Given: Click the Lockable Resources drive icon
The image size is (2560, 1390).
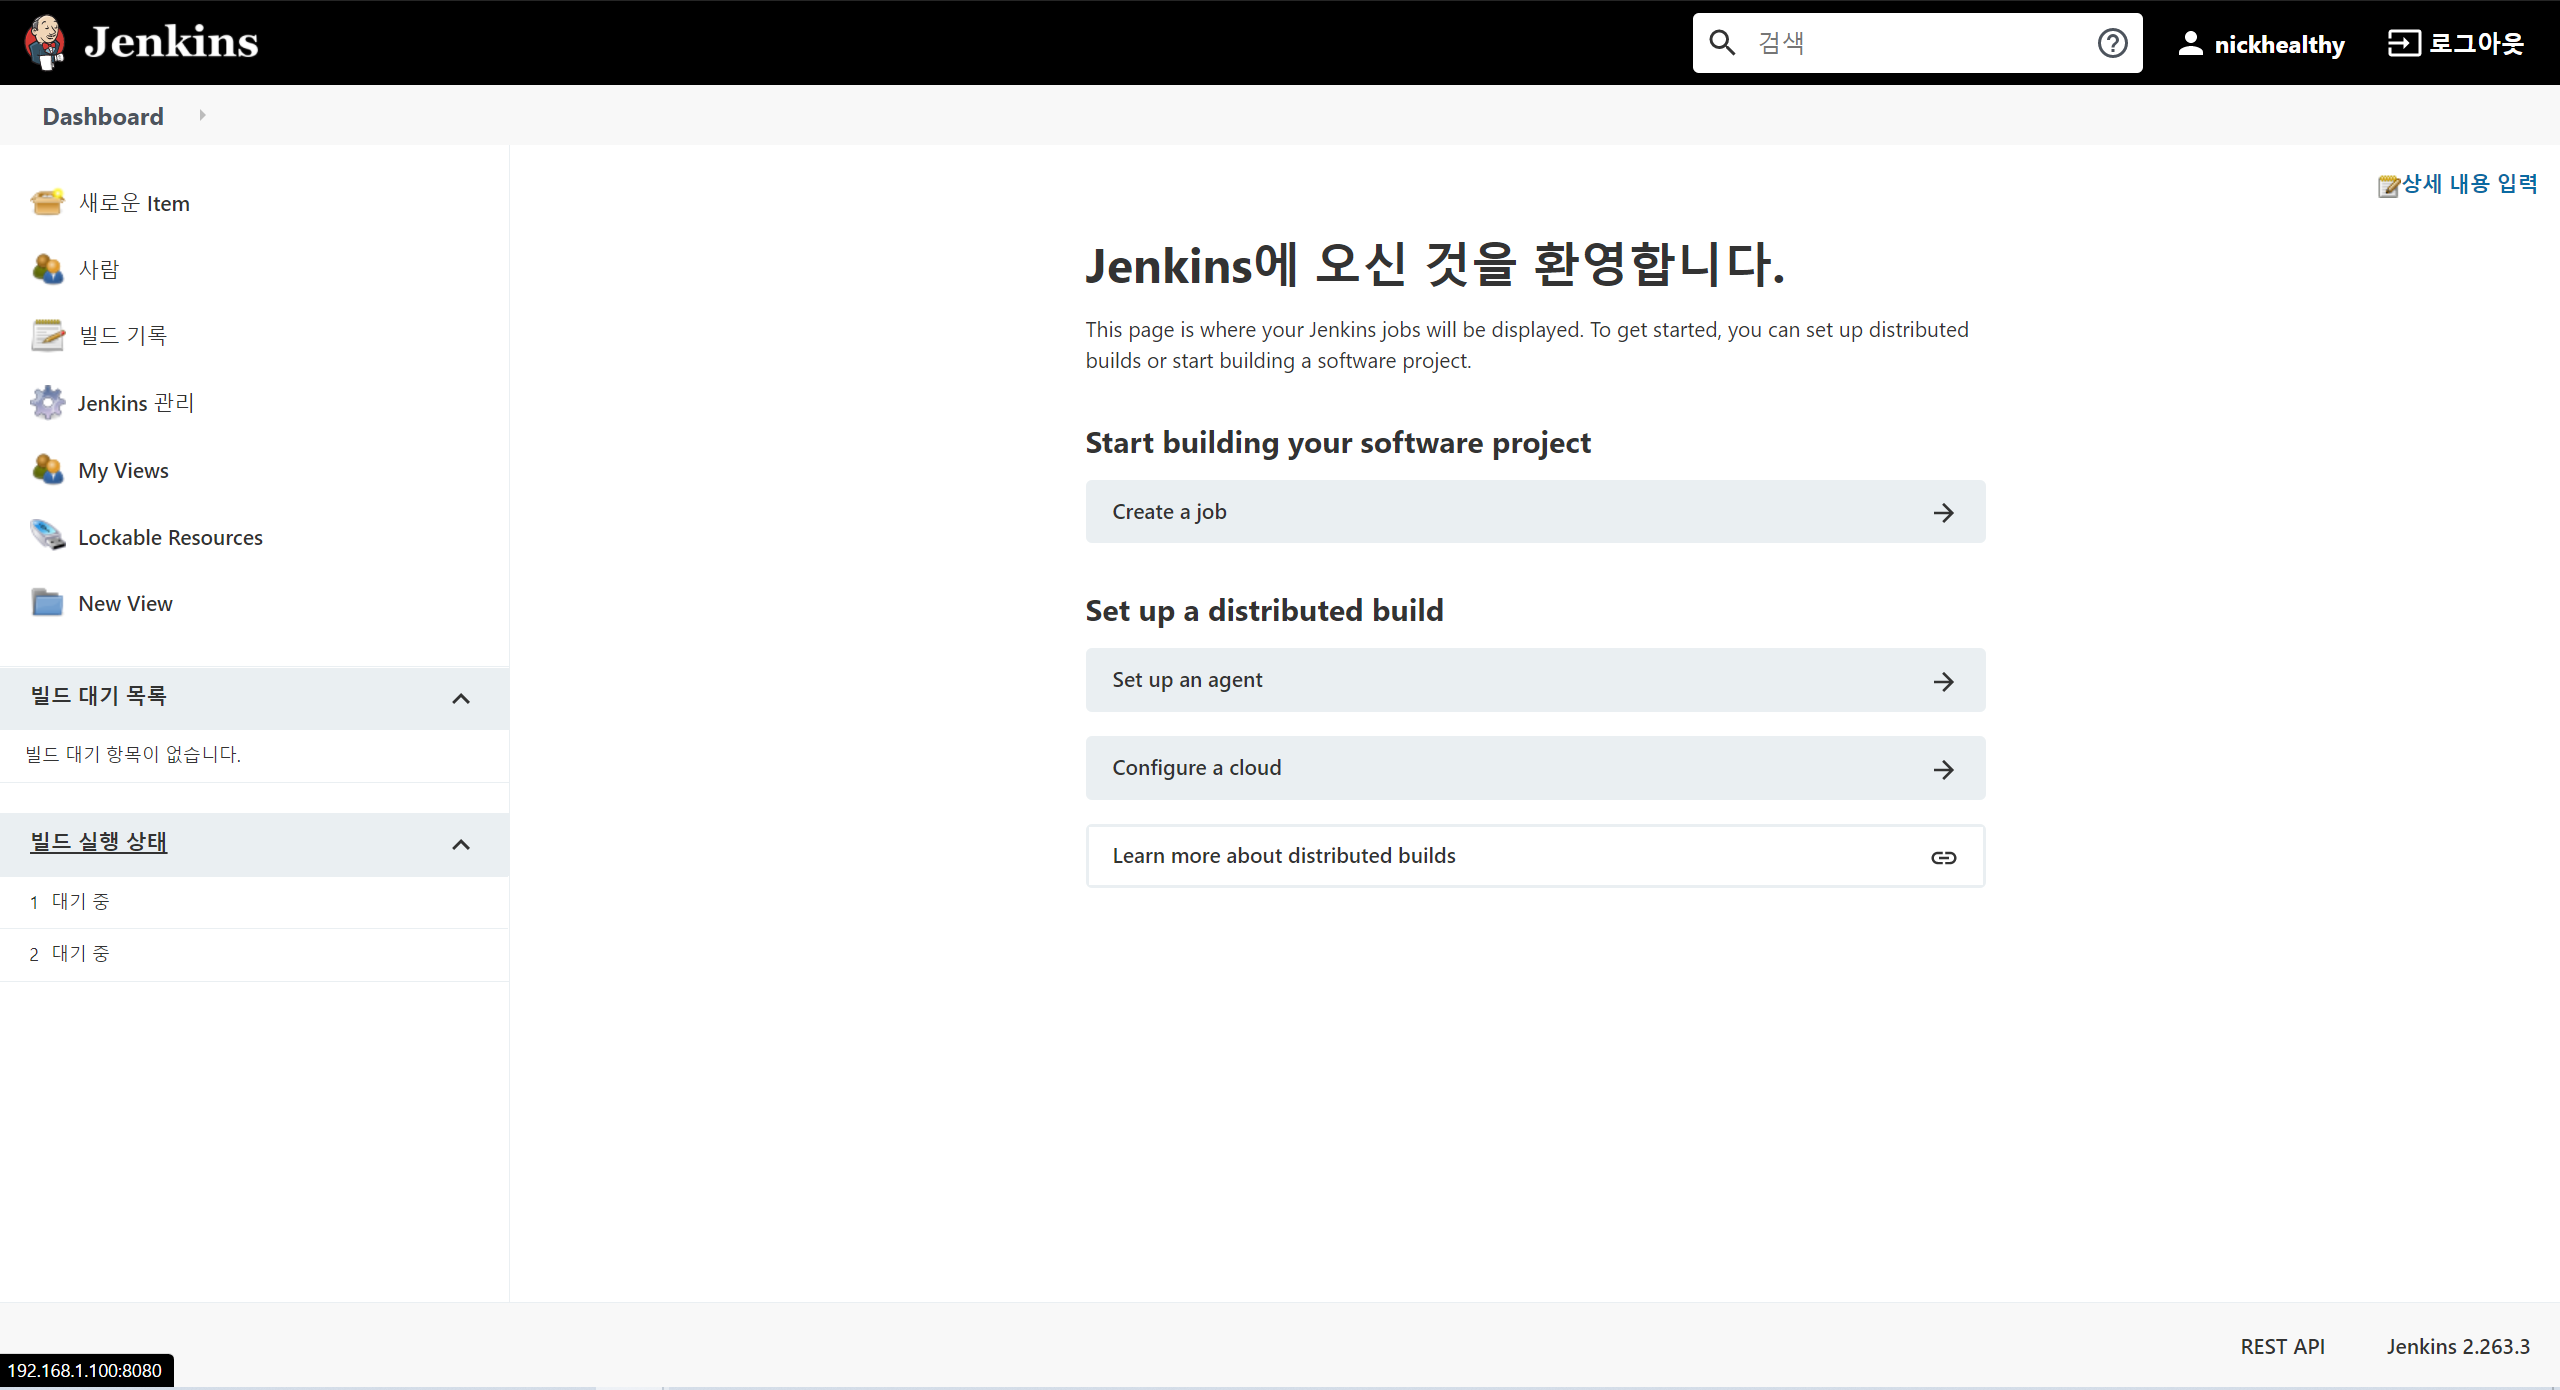Looking at the screenshot, I should 47,536.
